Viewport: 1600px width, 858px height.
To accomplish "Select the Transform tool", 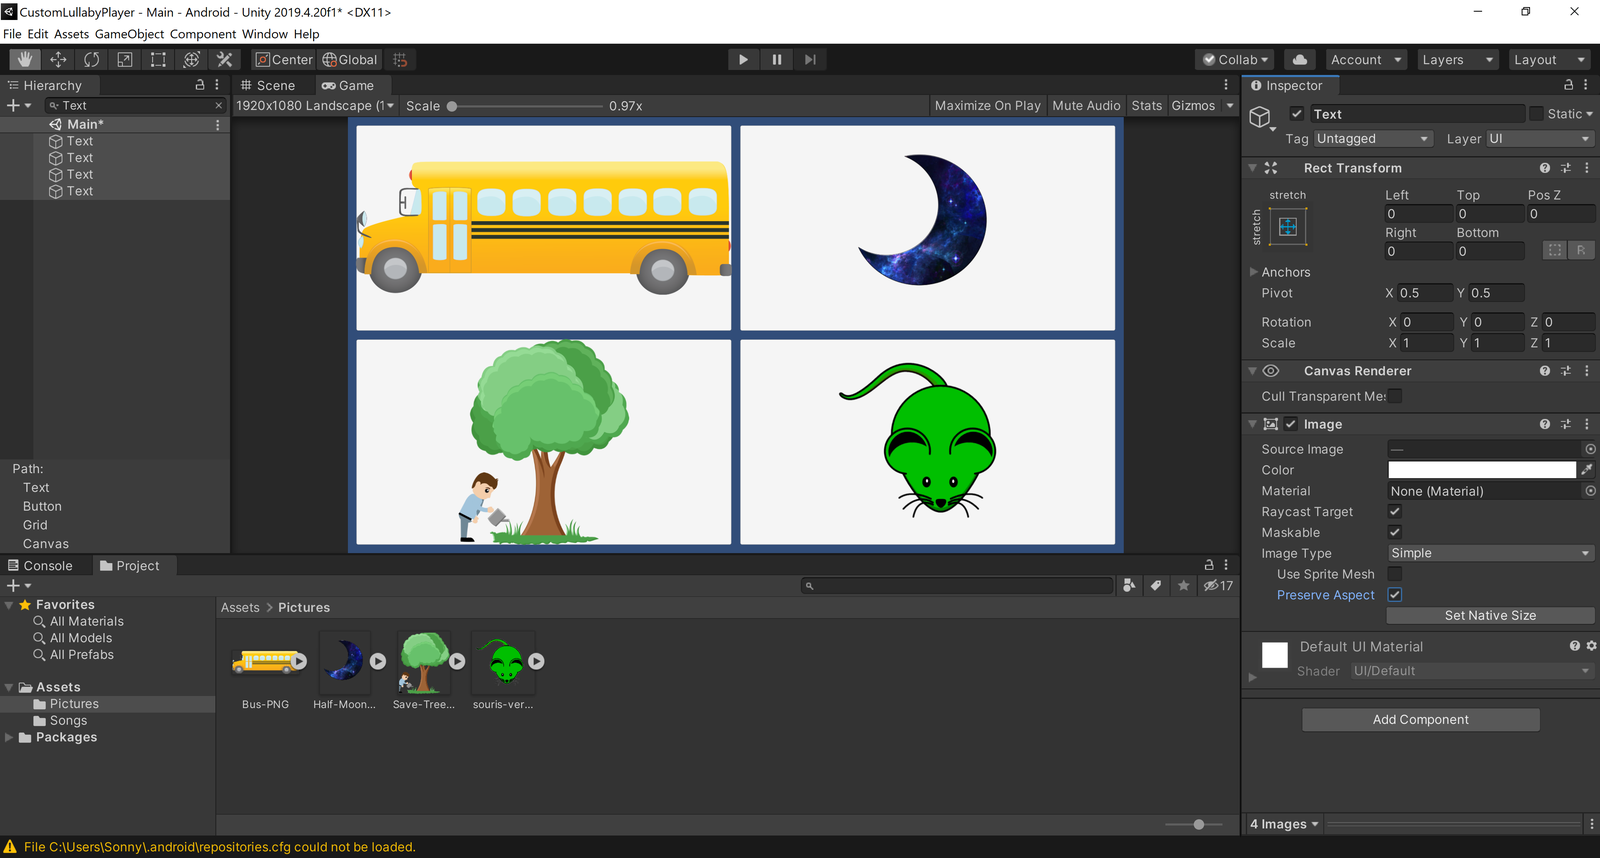I will (191, 60).
